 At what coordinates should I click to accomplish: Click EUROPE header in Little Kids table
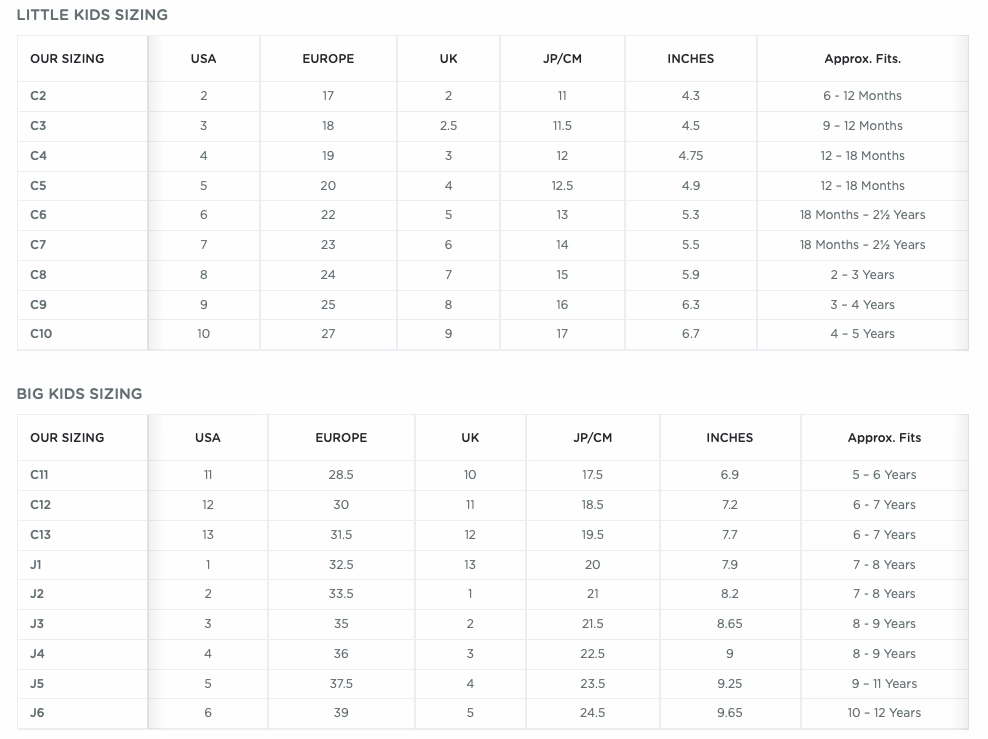pyautogui.click(x=328, y=59)
